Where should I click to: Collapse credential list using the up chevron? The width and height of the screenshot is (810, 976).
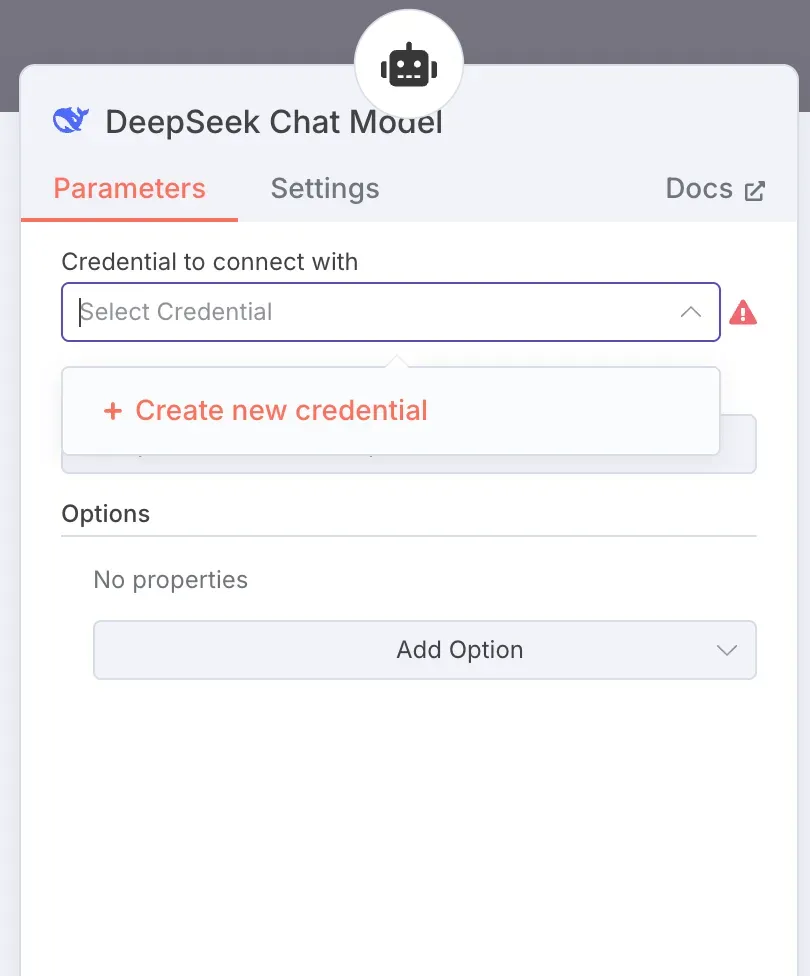(x=690, y=312)
